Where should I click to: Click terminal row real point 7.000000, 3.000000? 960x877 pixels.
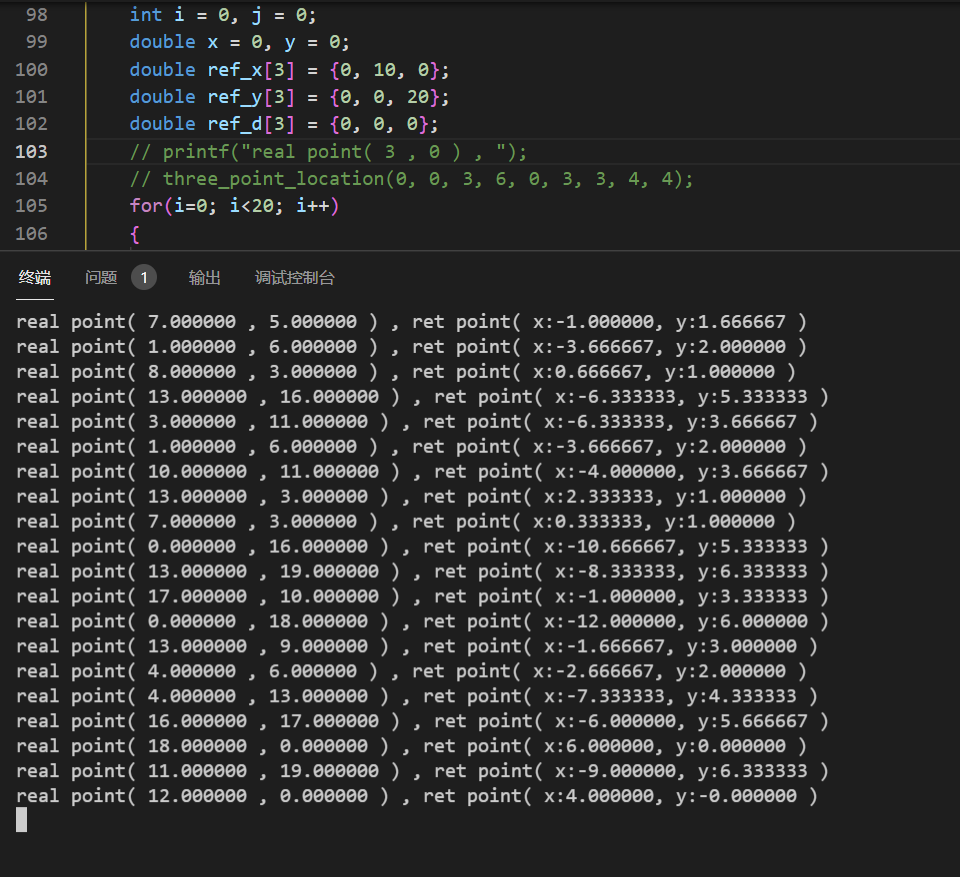pos(406,522)
